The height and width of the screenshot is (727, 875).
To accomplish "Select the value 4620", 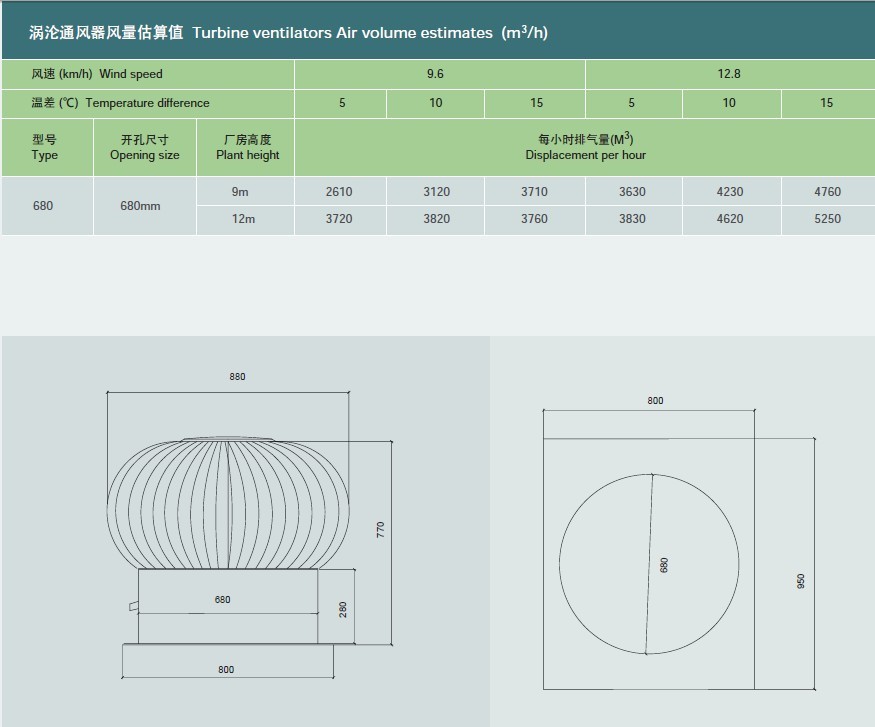I will [x=729, y=219].
